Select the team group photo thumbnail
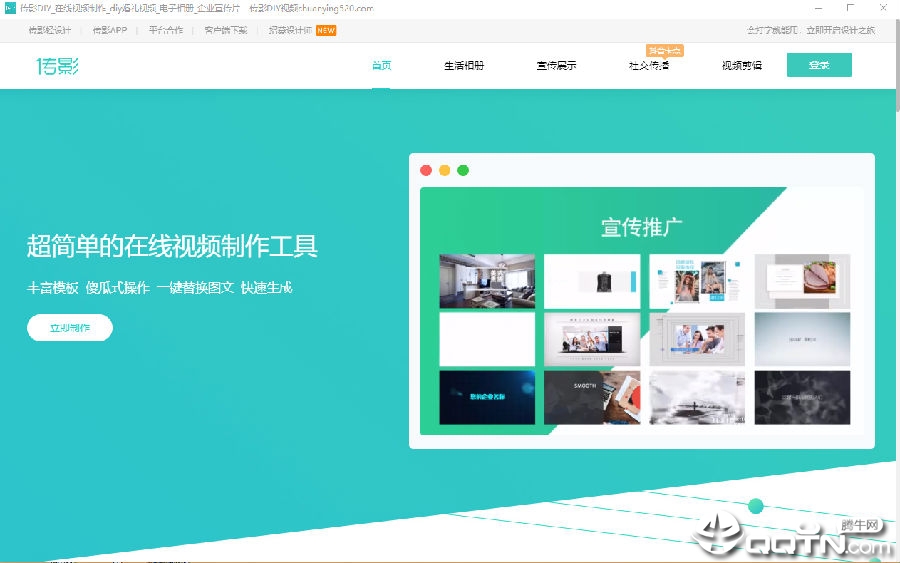This screenshot has height=563, width=900. pos(592,339)
